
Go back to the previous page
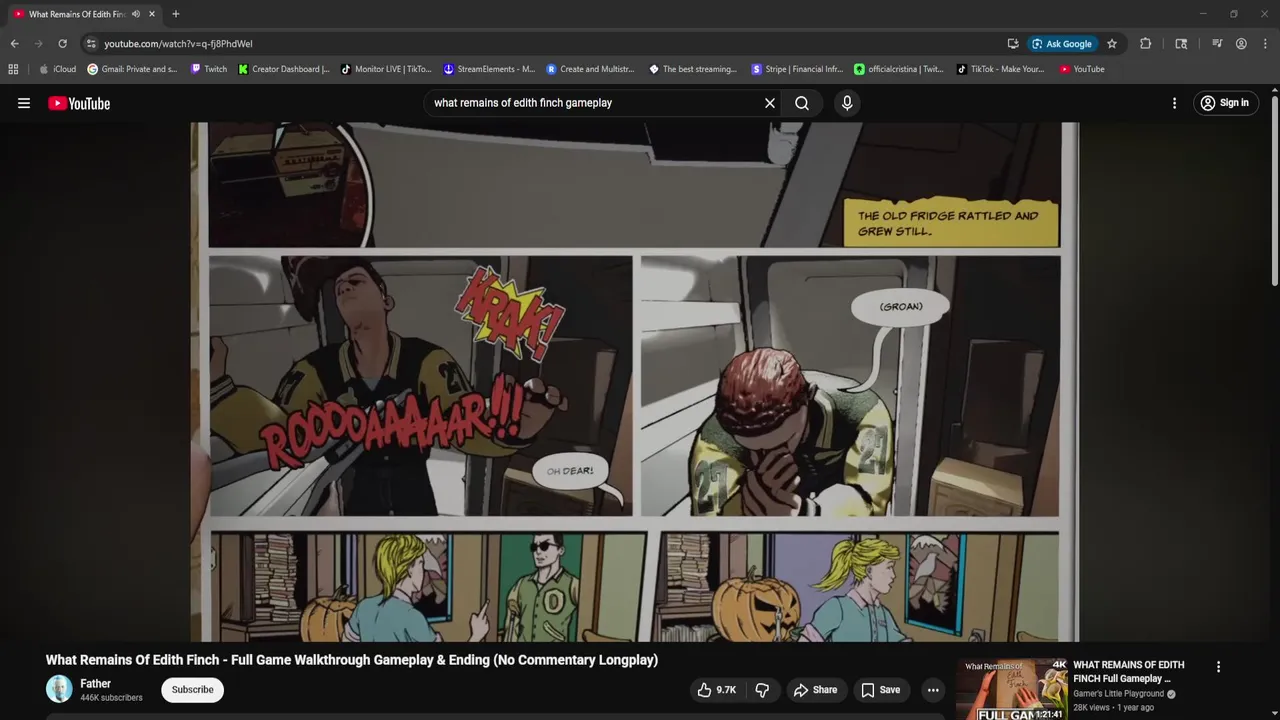[x=14, y=44]
